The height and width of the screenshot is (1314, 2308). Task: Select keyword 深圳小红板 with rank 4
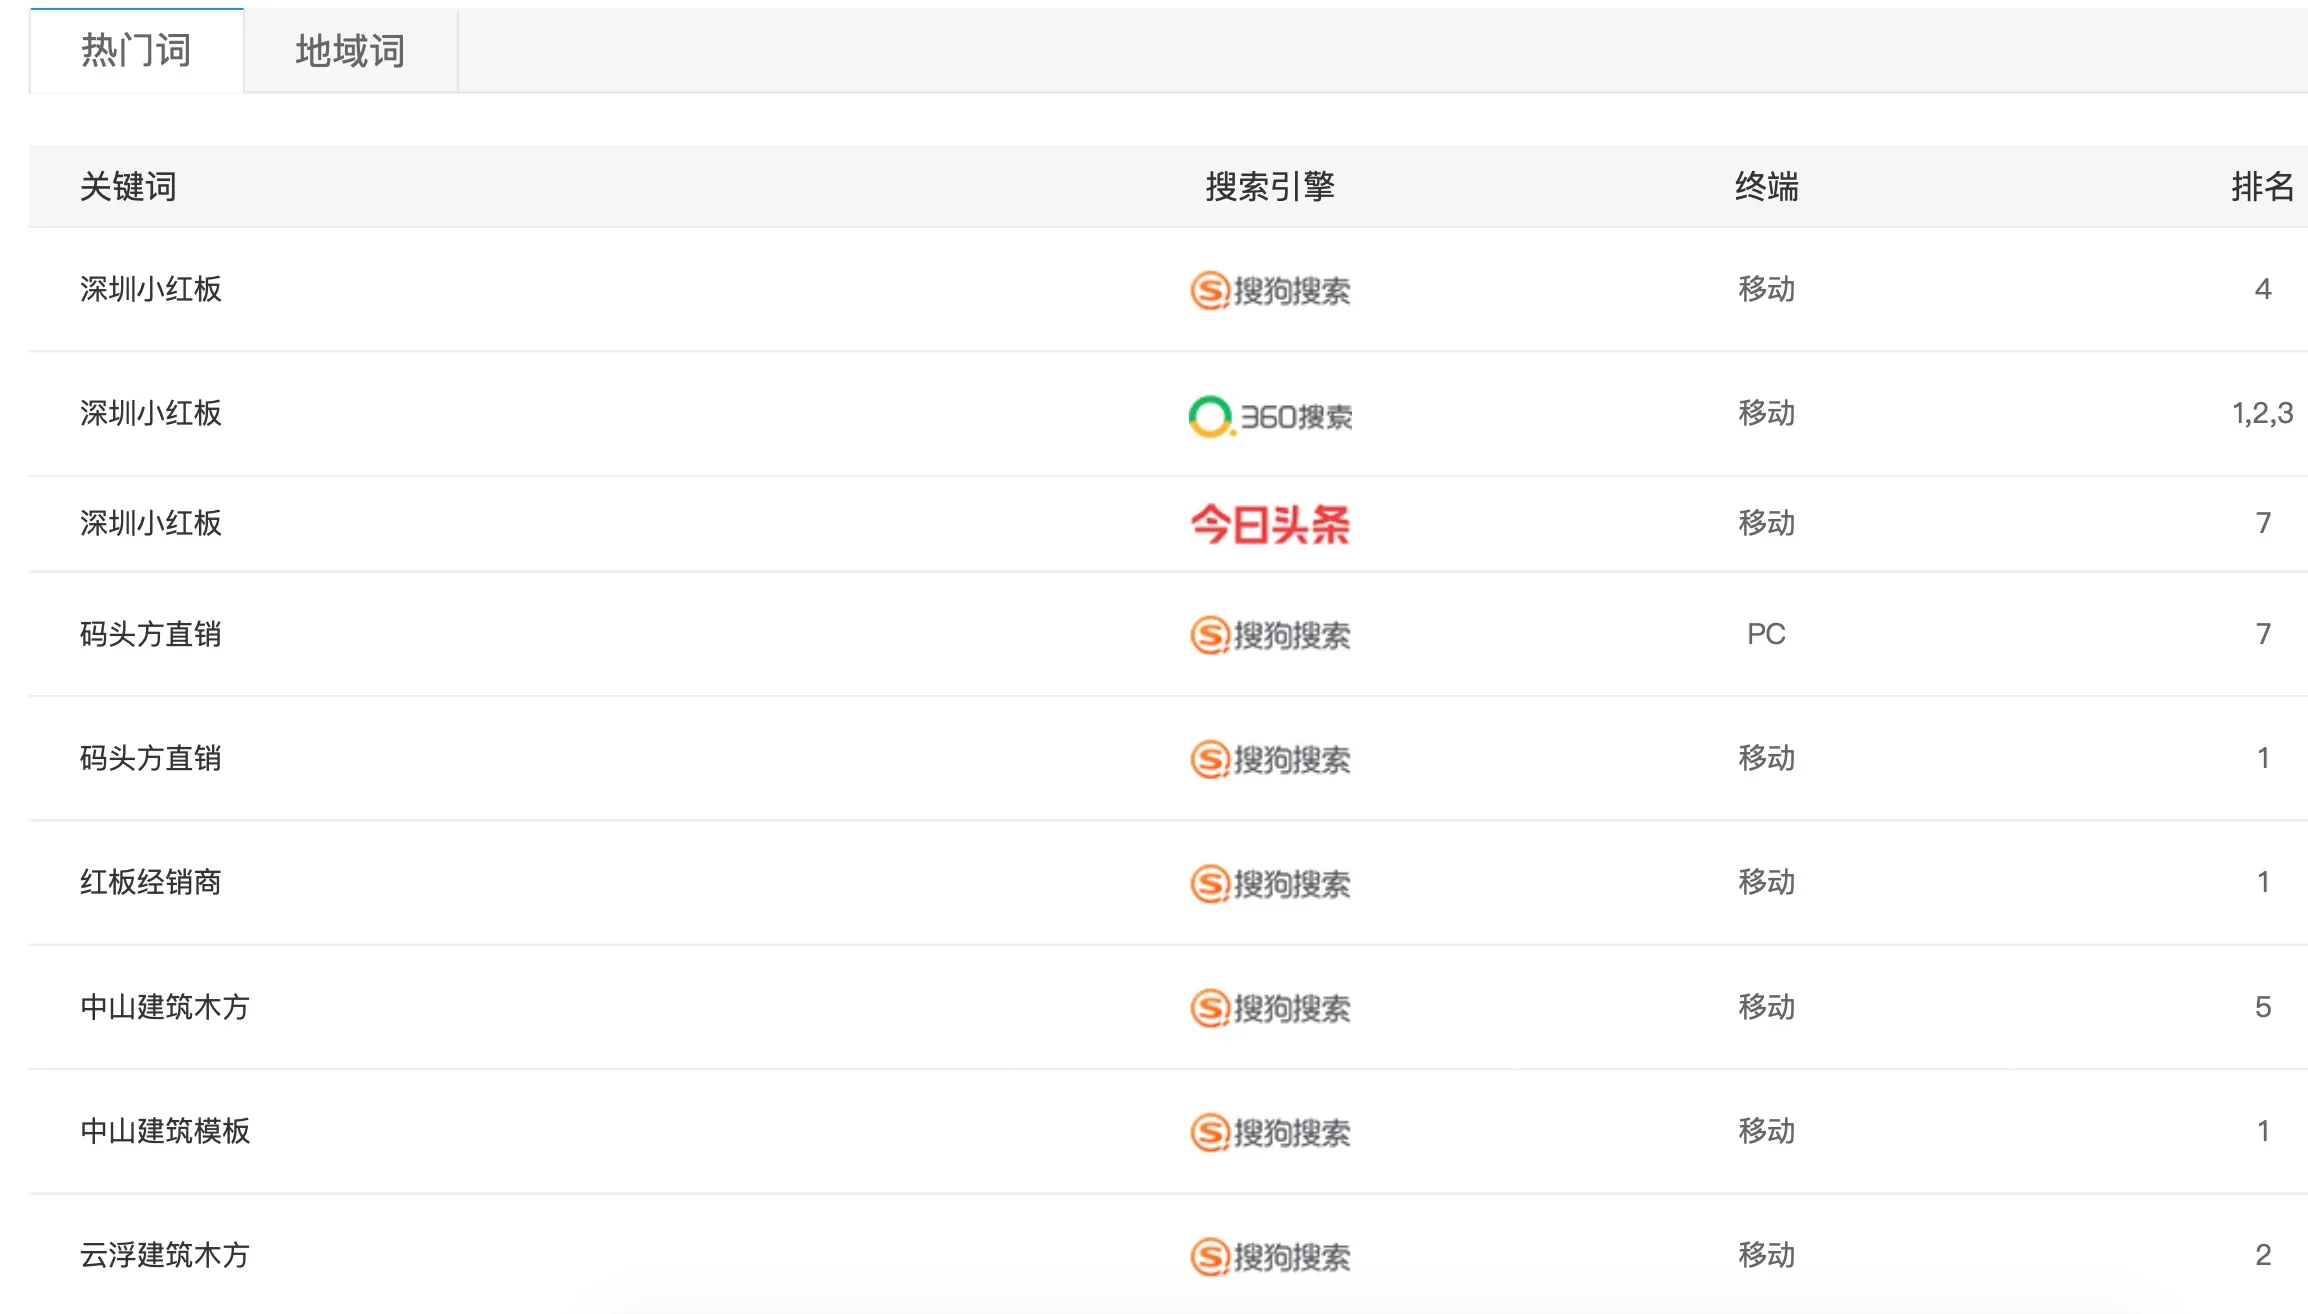pos(151,290)
